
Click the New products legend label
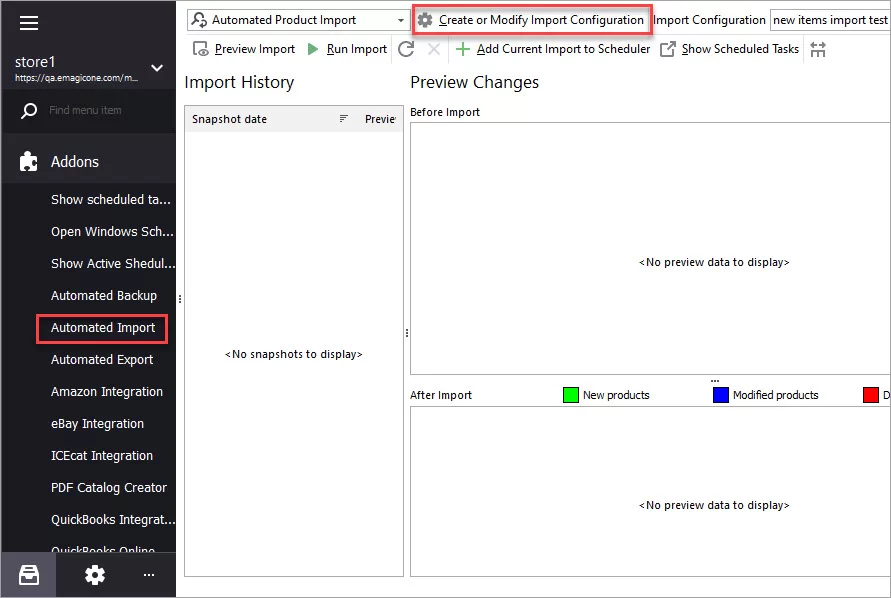[616, 395]
